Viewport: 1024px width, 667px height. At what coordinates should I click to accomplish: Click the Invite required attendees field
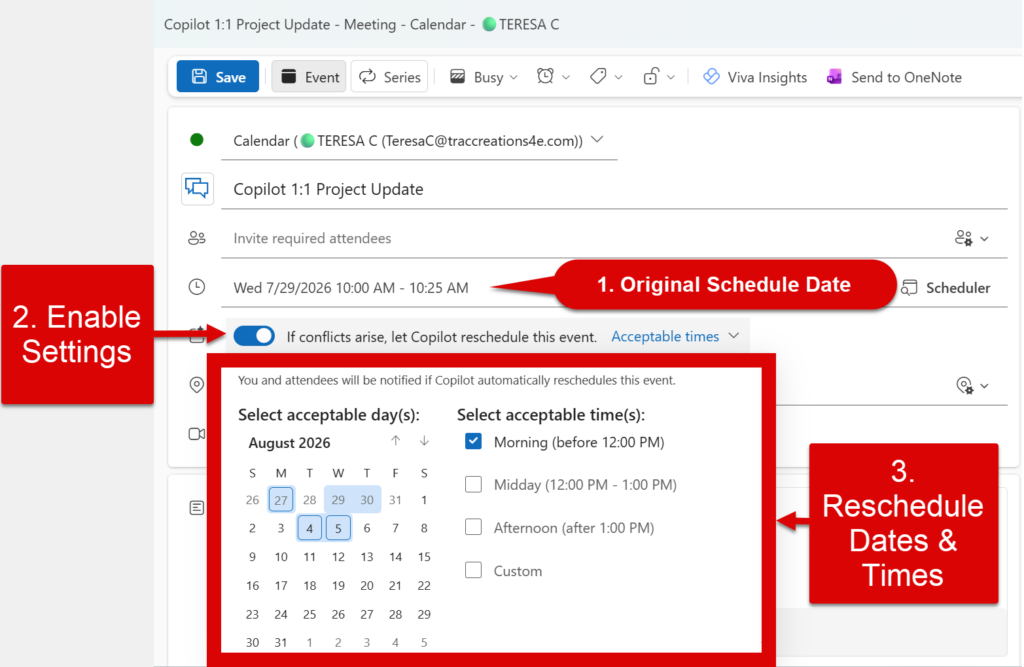coord(584,238)
